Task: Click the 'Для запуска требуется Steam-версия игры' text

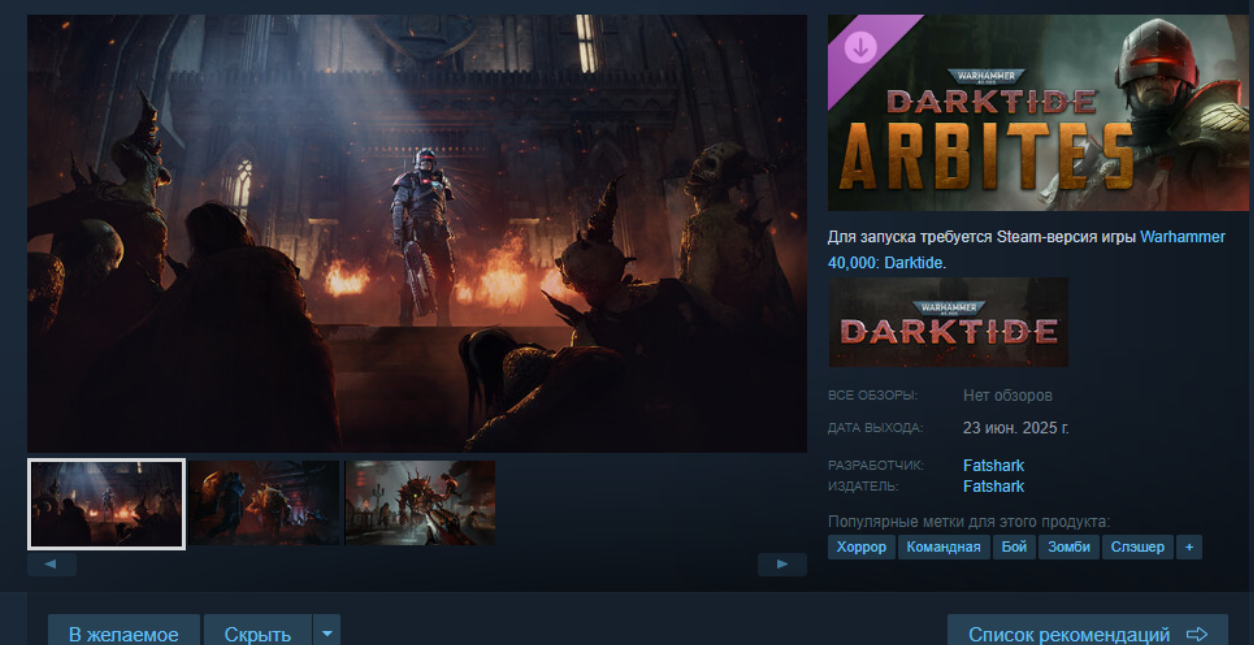Action: click(982, 237)
